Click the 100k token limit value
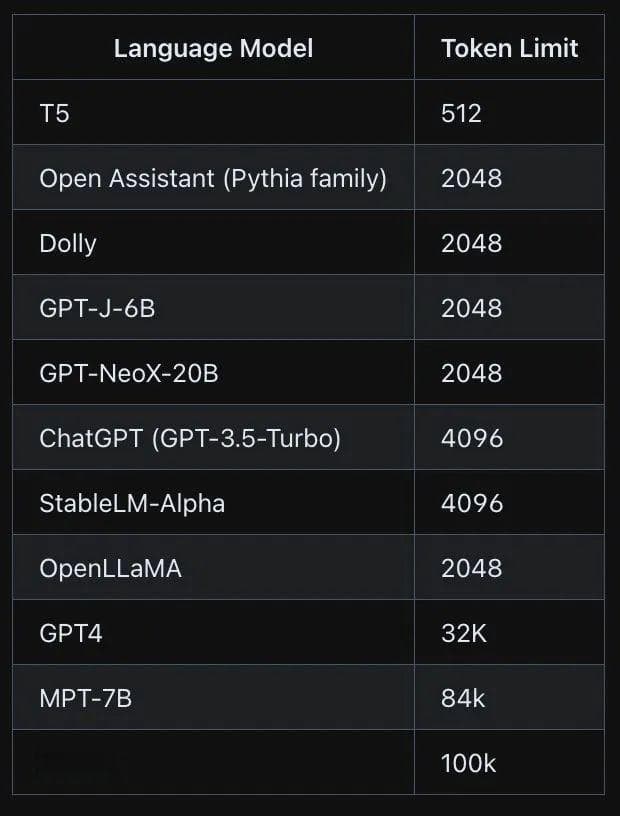The width and height of the screenshot is (620, 816). point(469,763)
